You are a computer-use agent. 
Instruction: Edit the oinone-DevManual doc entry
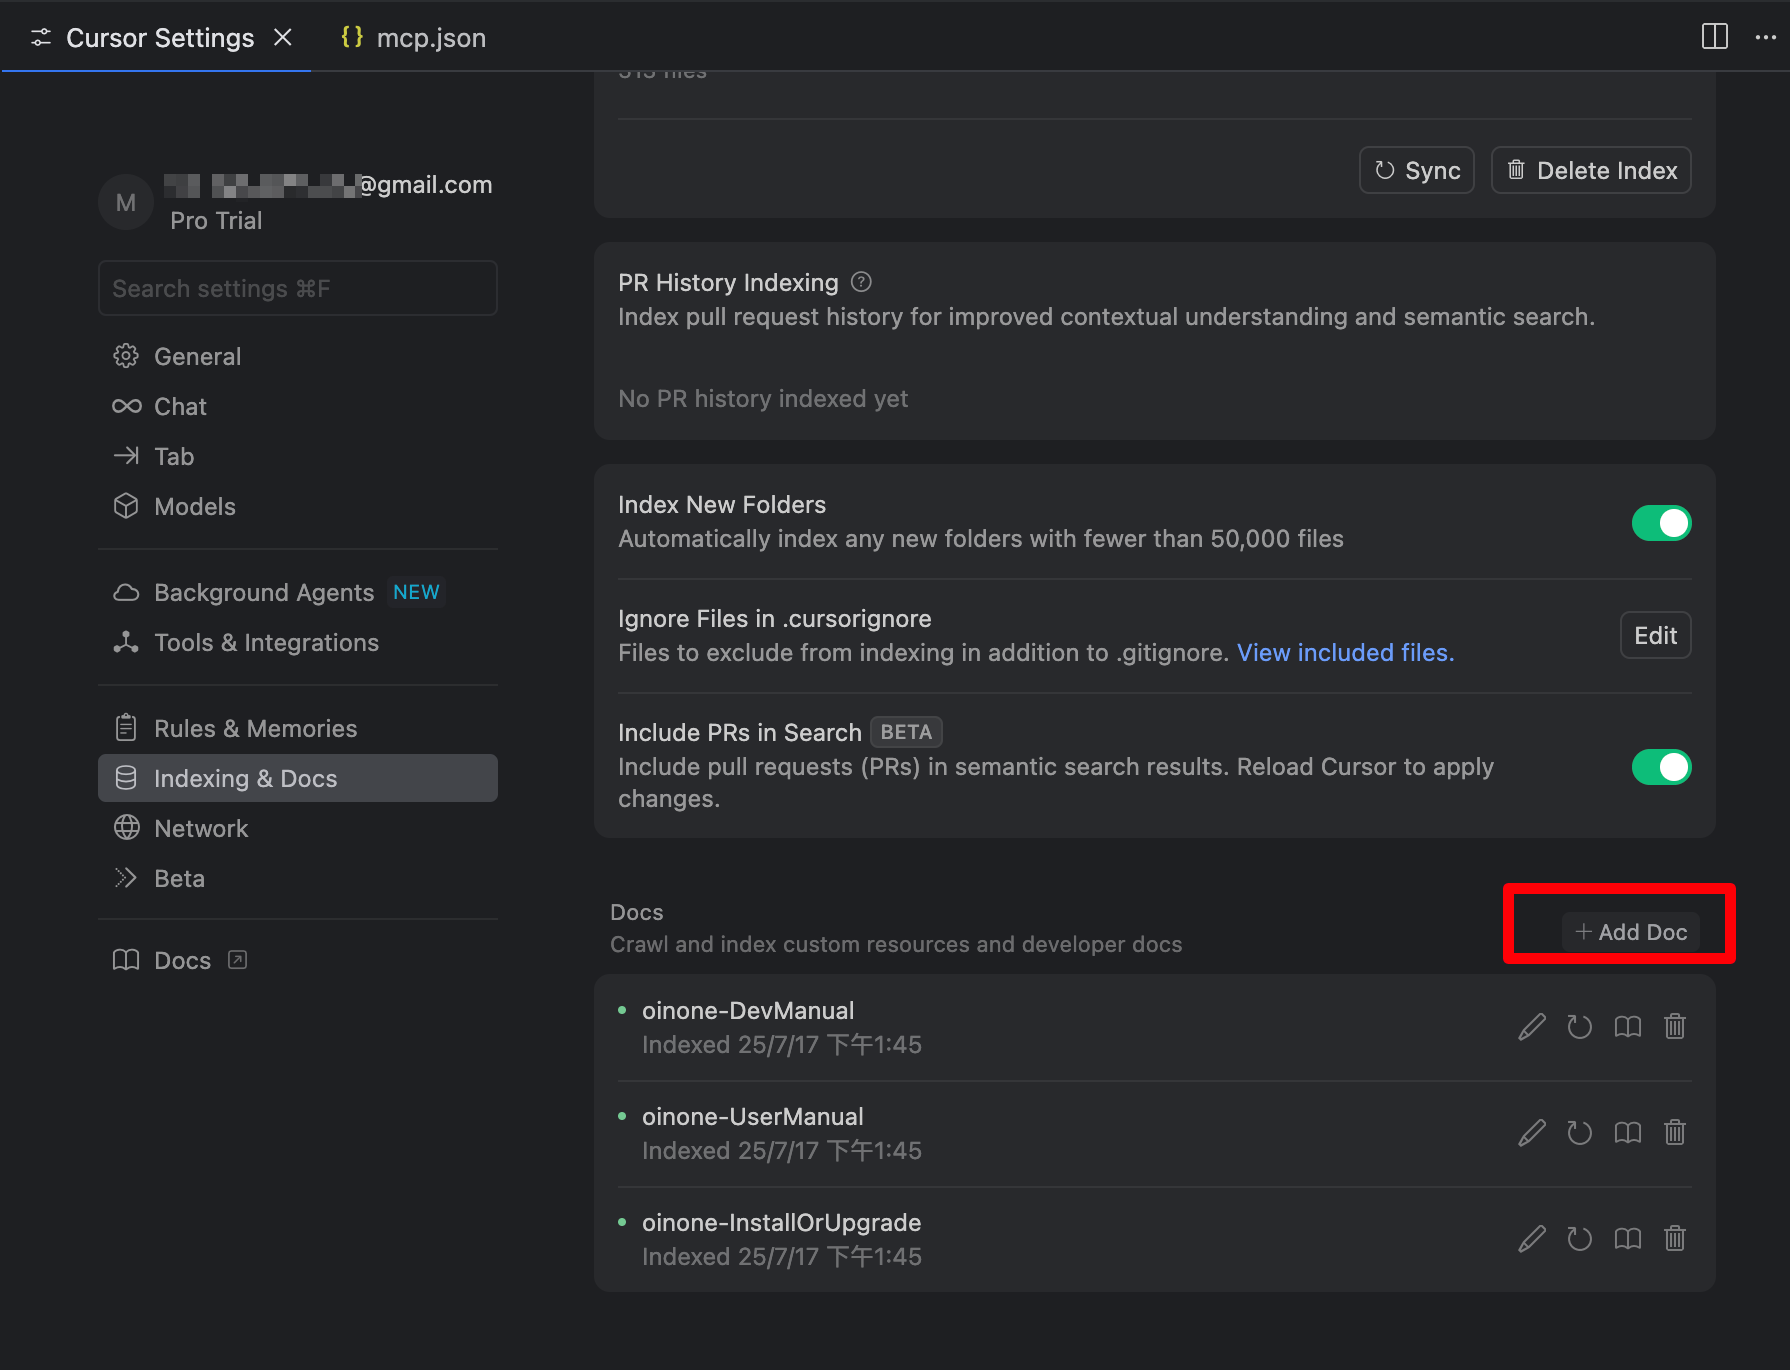click(x=1532, y=1027)
